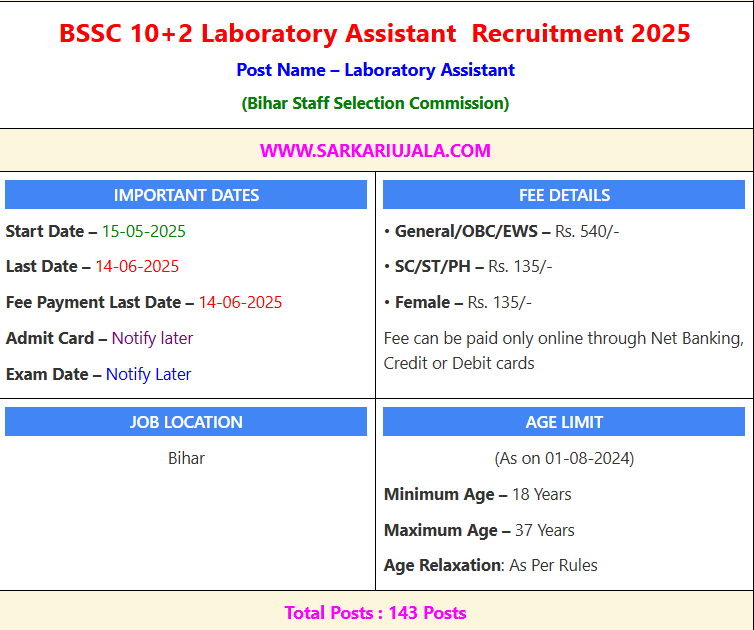The image size is (754, 630).
Task: Click the WWW.SARKARIUJALA.COM website link
Action: click(x=375, y=151)
